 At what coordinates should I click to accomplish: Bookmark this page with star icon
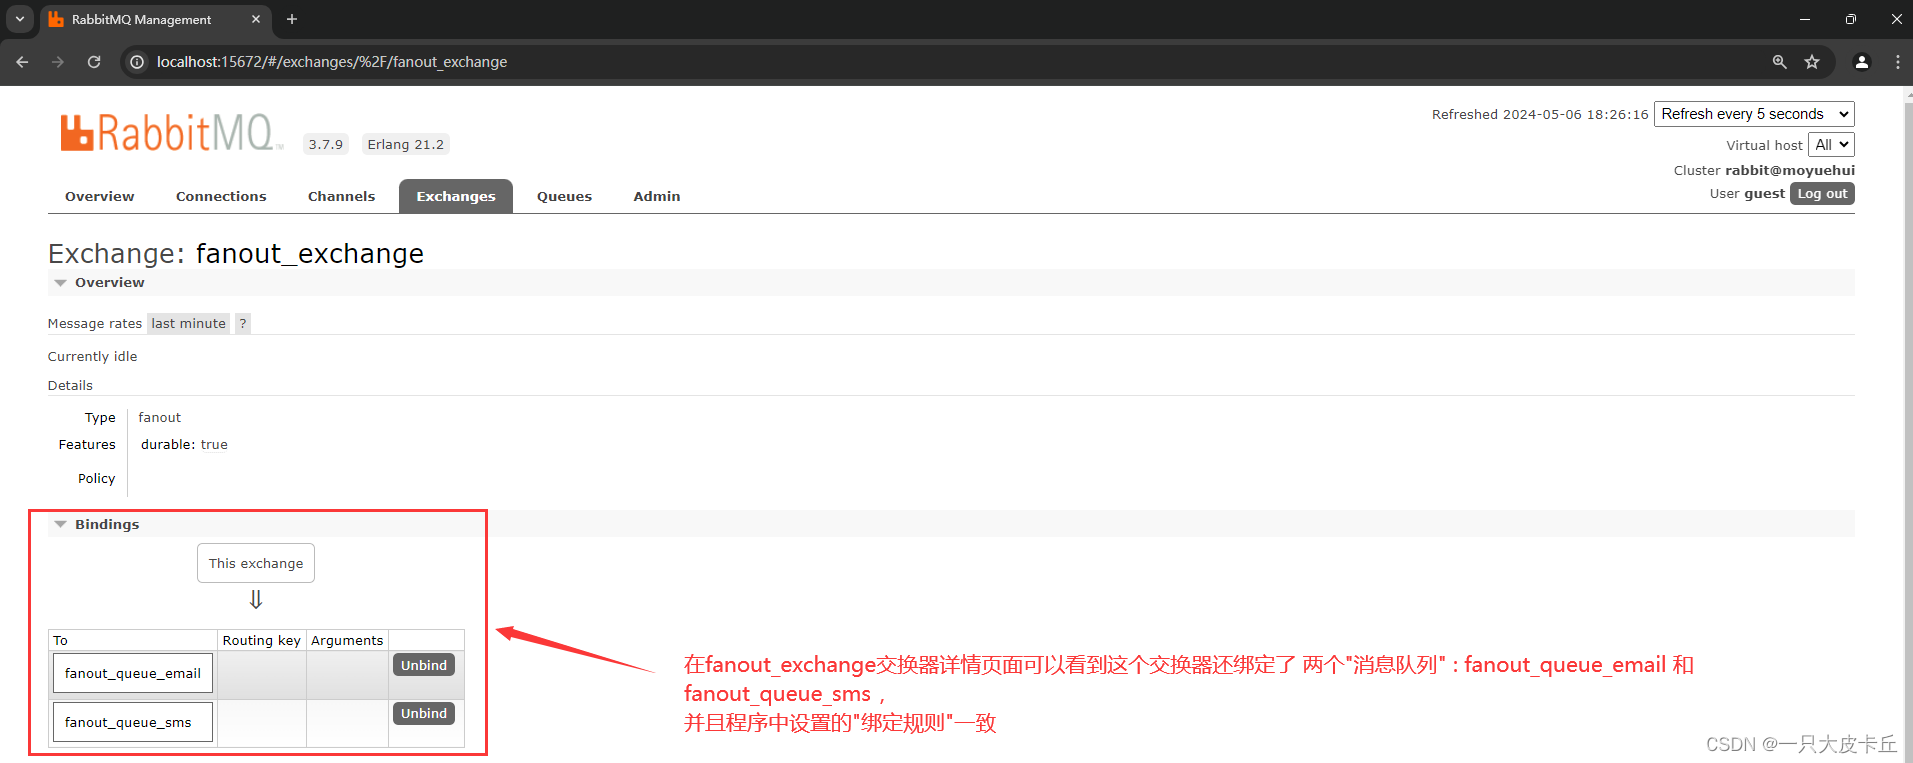point(1812,62)
